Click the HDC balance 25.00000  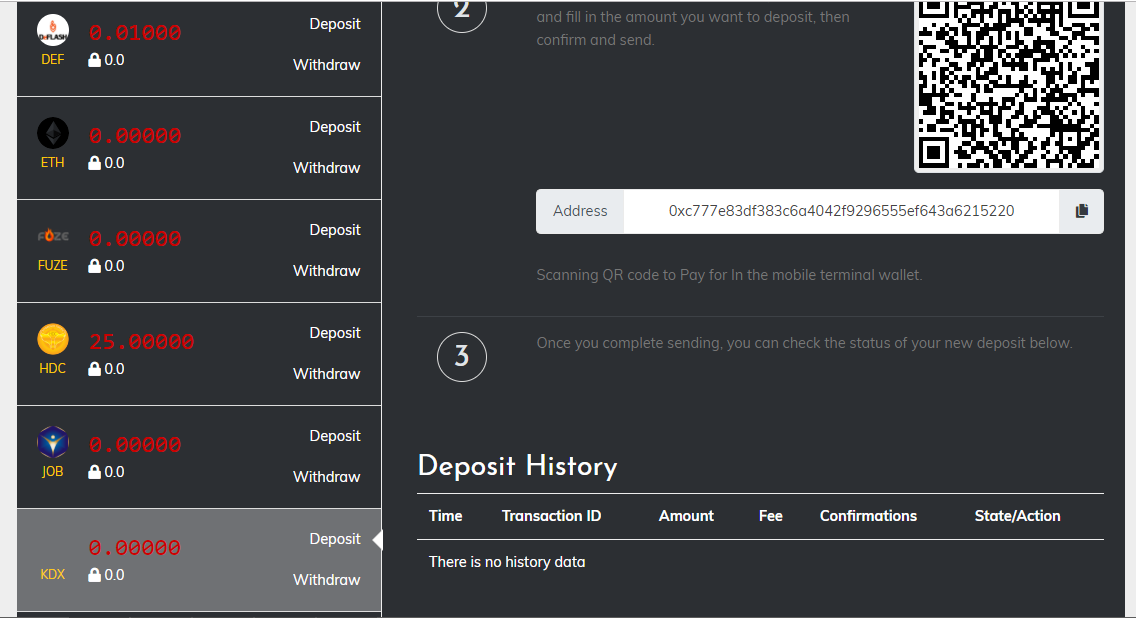point(142,341)
